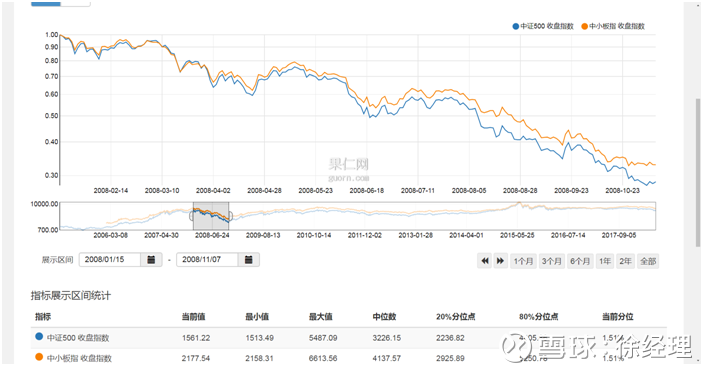
Task: Open the start date calendar picker
Action: tap(152, 260)
